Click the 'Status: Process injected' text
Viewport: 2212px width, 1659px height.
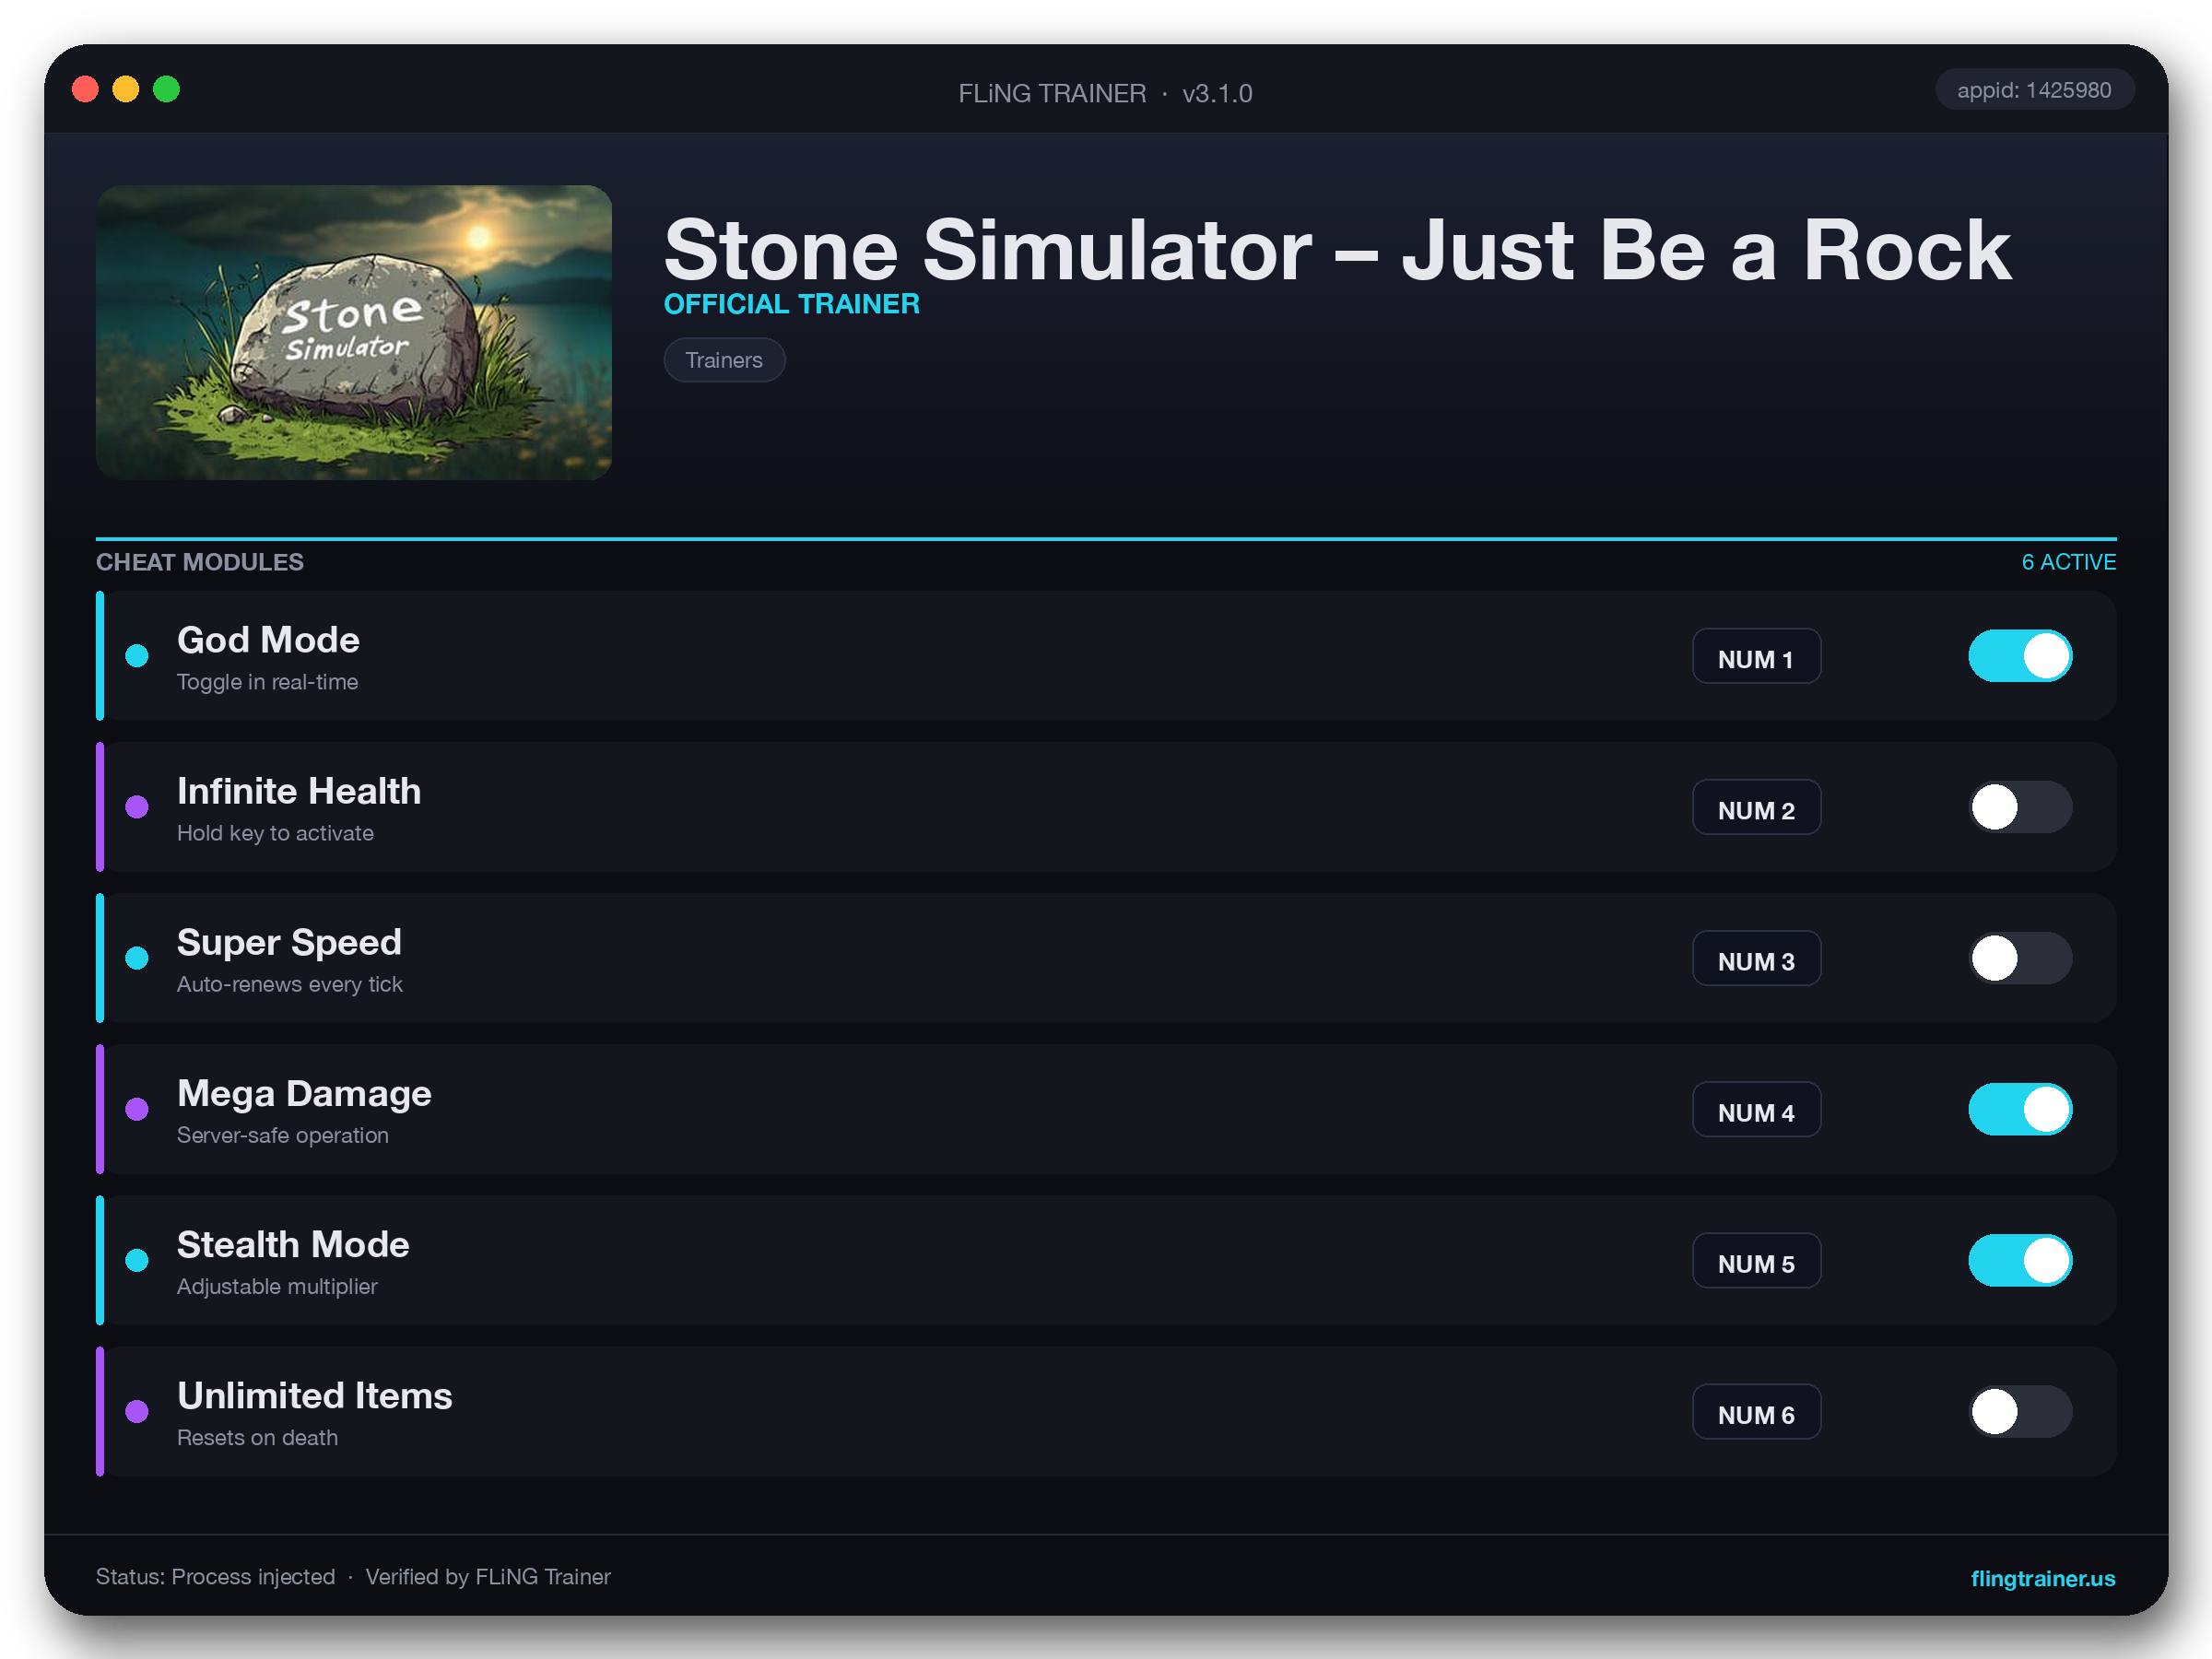click(215, 1576)
